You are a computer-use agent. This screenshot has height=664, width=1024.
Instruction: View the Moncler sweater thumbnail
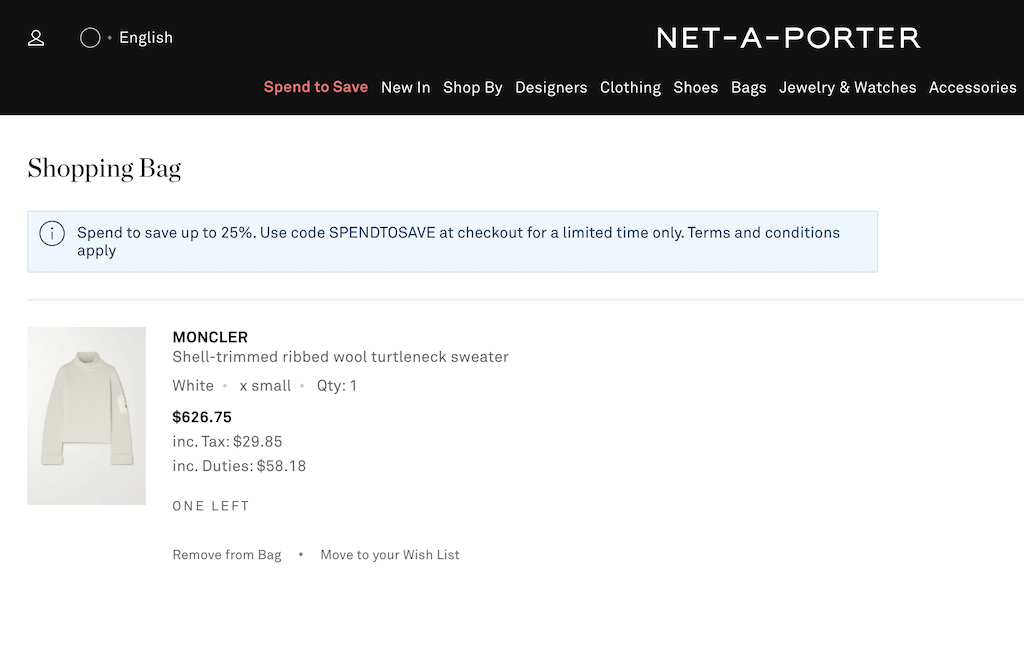pyautogui.click(x=86, y=416)
